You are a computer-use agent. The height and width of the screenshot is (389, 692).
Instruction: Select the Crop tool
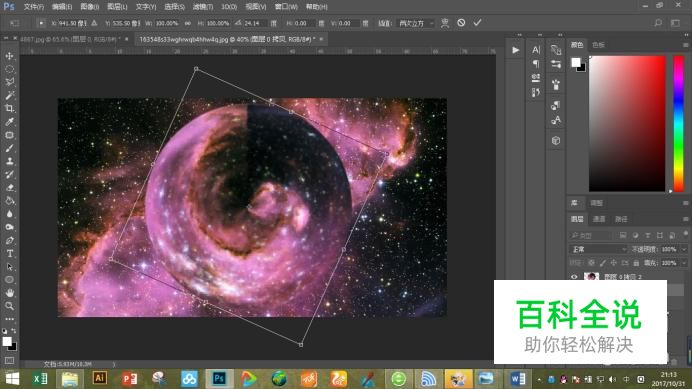point(9,109)
